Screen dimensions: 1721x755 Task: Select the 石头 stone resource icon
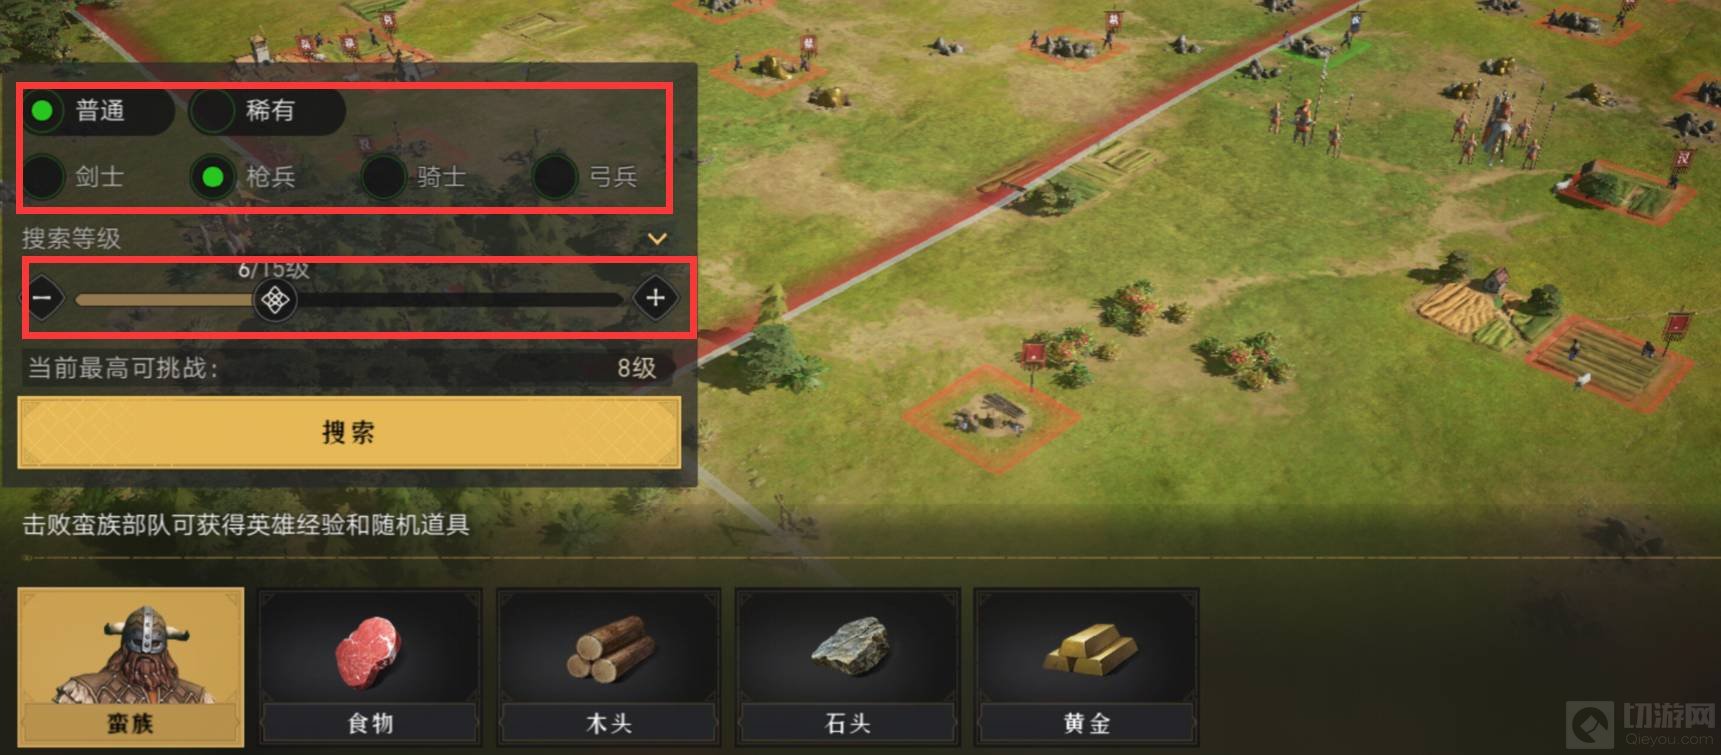(x=848, y=667)
